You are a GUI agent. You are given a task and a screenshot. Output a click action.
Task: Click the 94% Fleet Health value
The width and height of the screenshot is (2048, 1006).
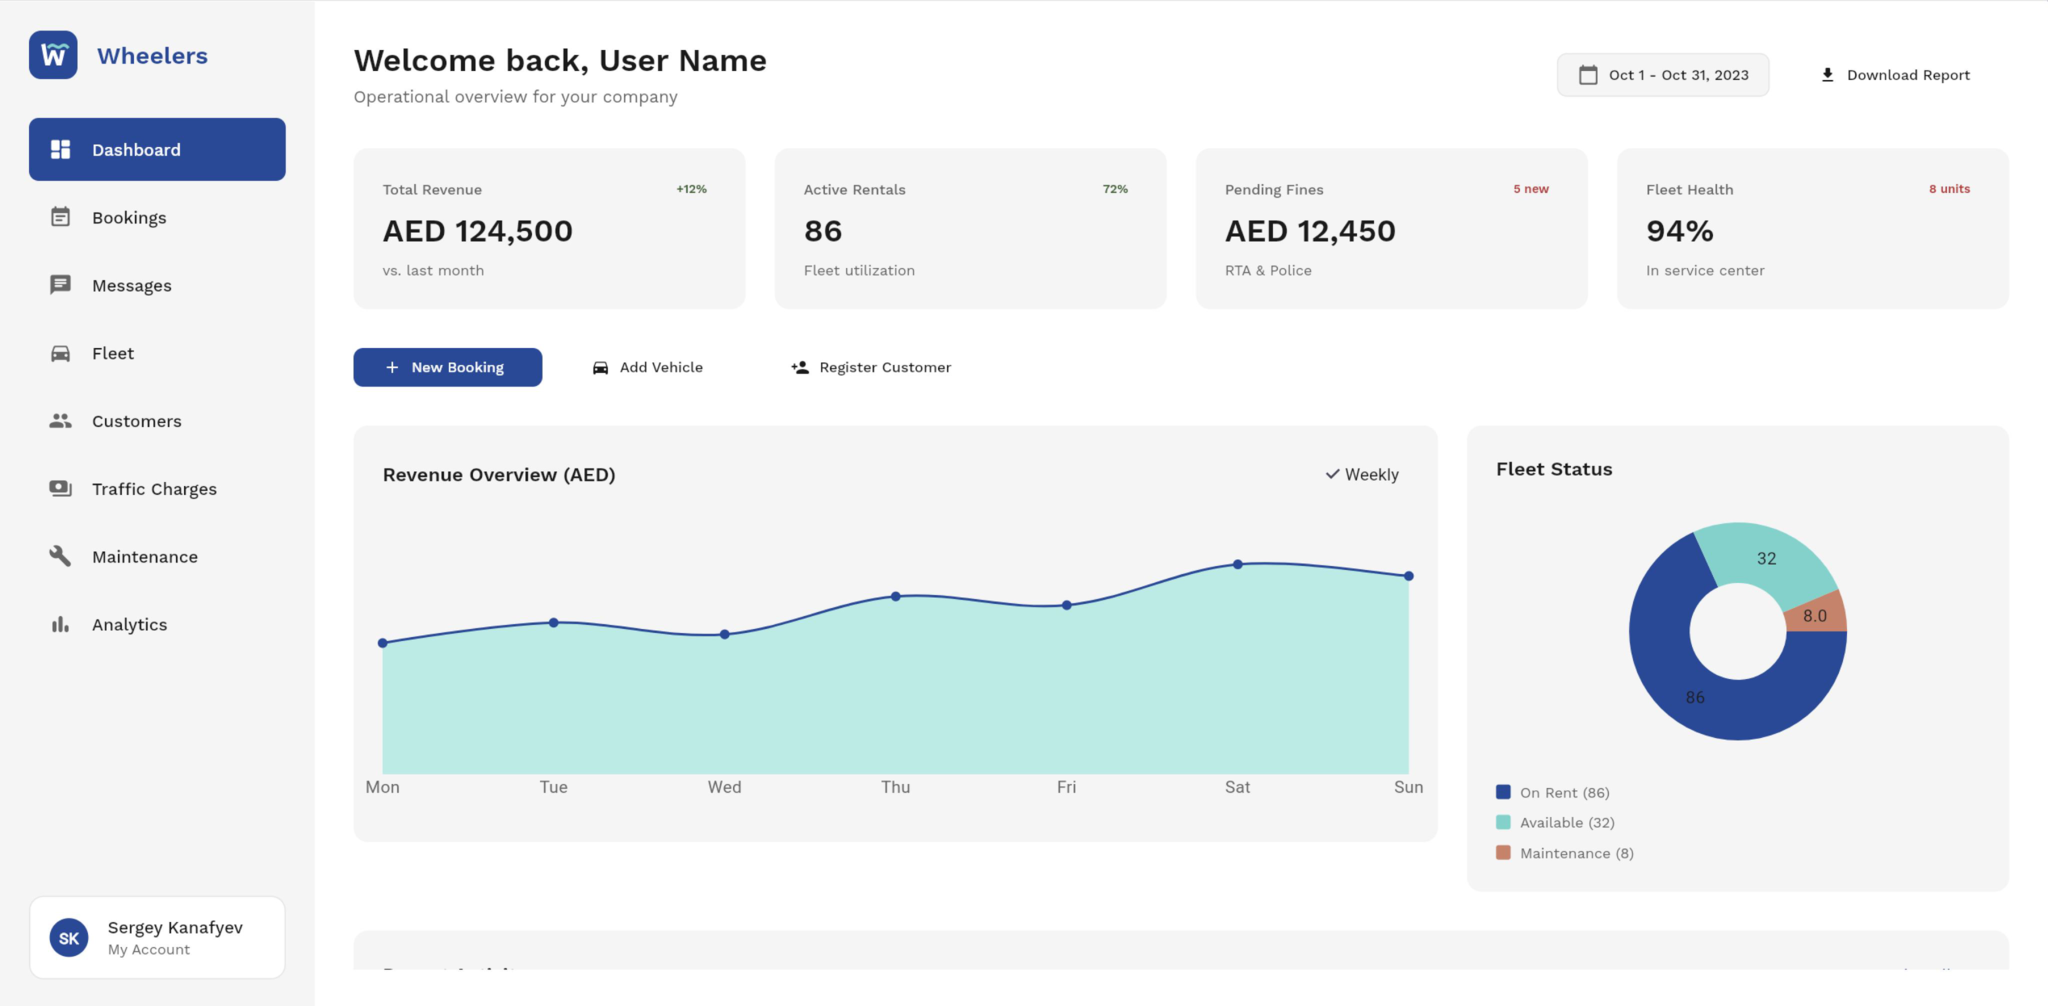(1680, 231)
